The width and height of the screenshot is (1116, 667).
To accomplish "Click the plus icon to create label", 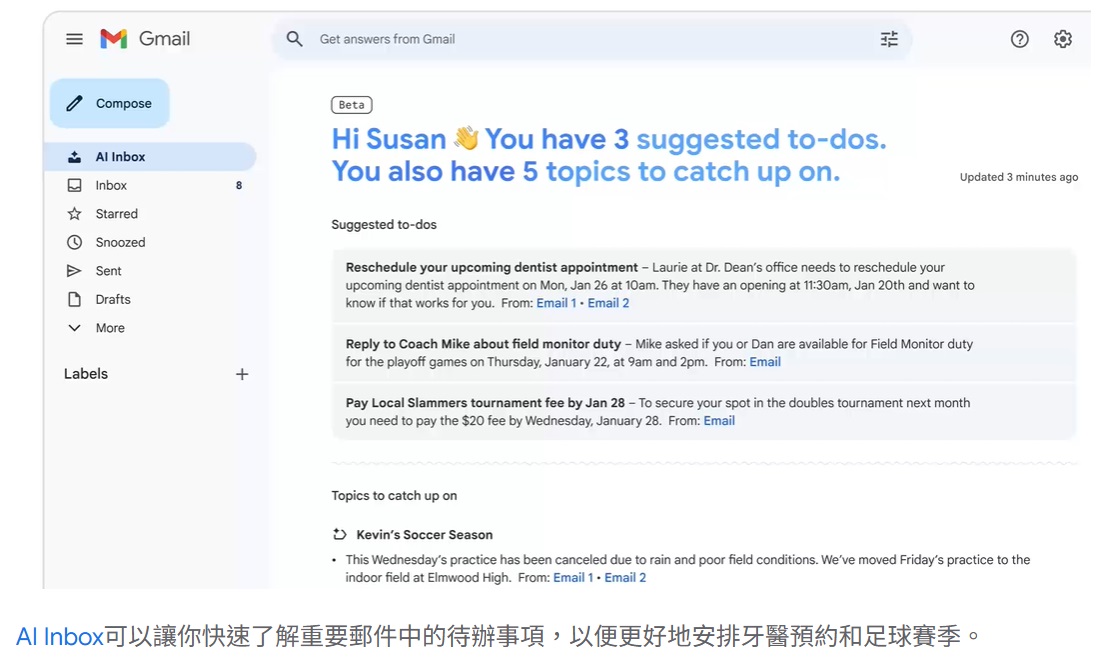I will (x=242, y=374).
